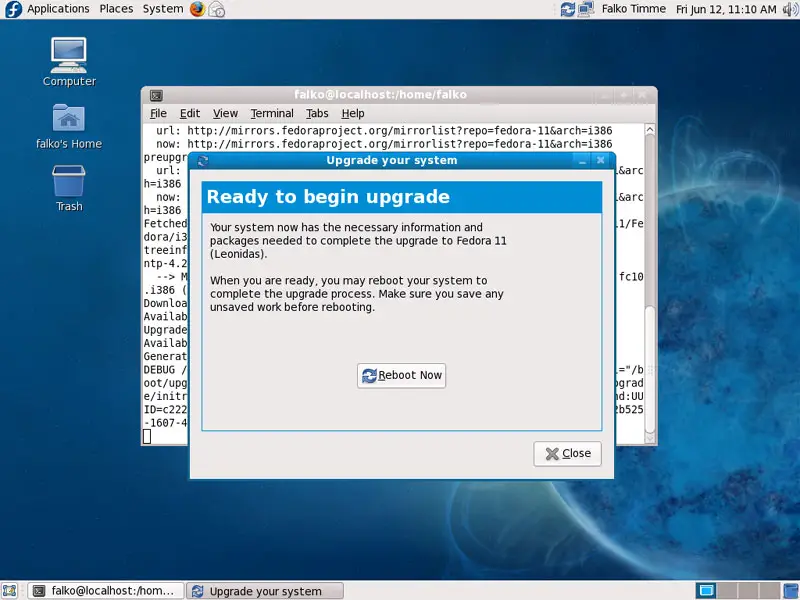Open the Tabs menu in the terminal
This screenshot has width=800, height=600.
317,113
